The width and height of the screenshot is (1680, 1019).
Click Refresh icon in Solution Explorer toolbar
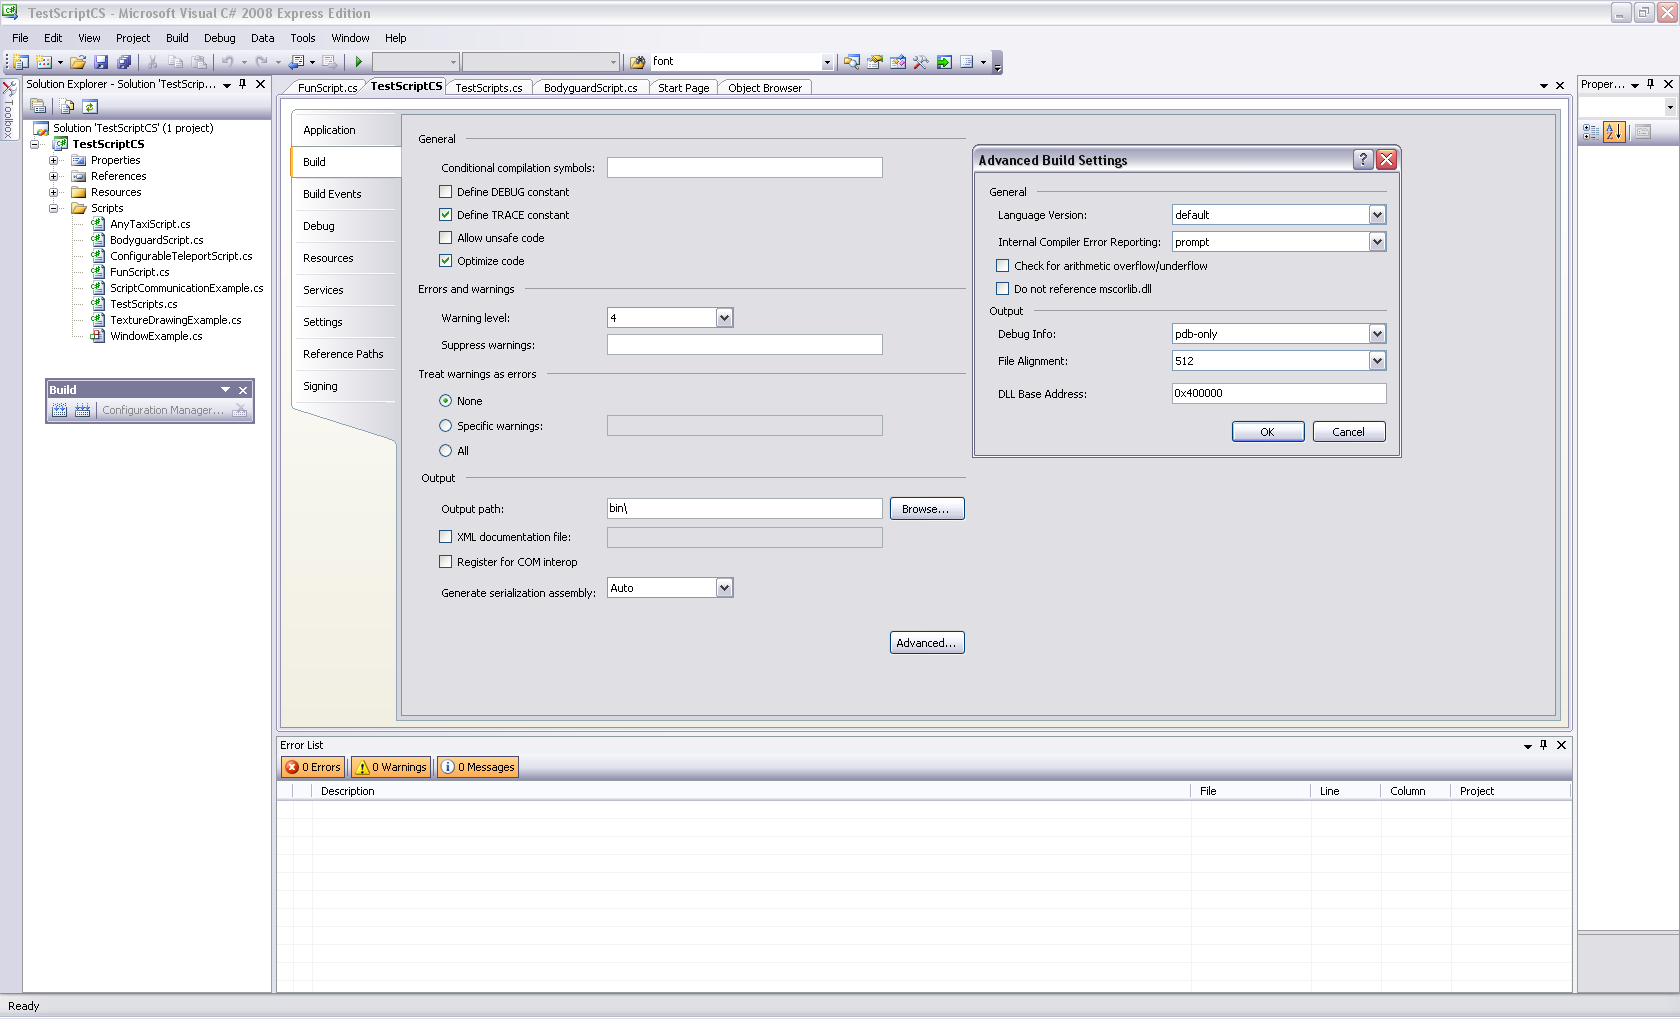tap(90, 106)
